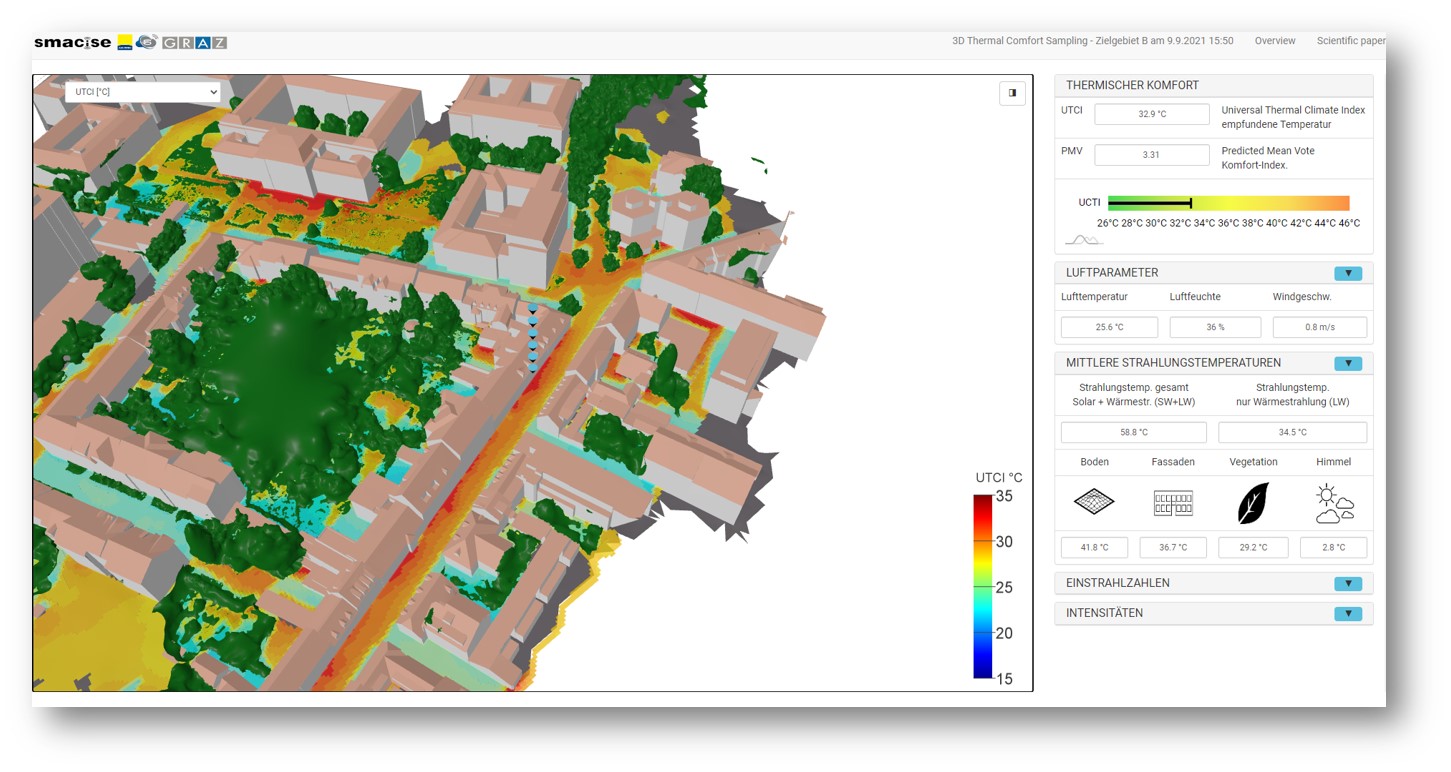Open the Scientific paper link
Screen dimensions: 1451x772
click(1351, 41)
